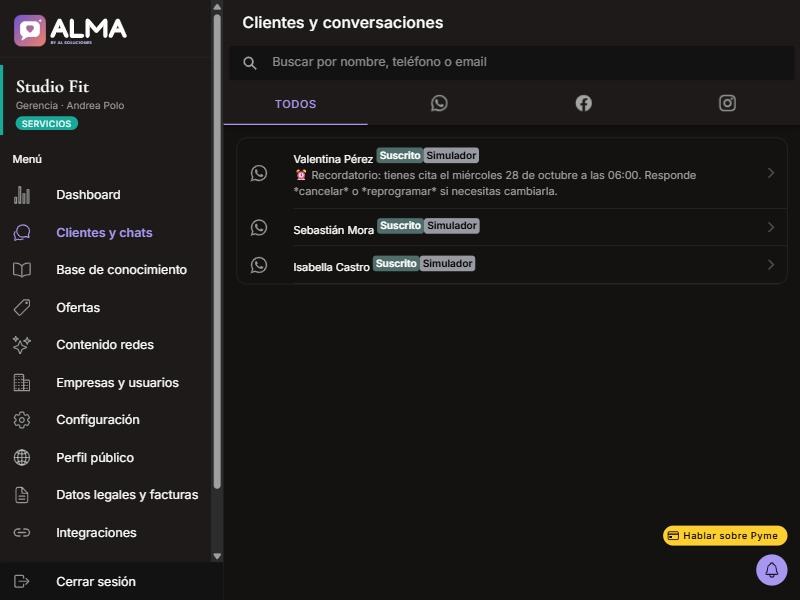Click the Clientes y conversaciones heading
800x600 pixels.
click(343, 23)
